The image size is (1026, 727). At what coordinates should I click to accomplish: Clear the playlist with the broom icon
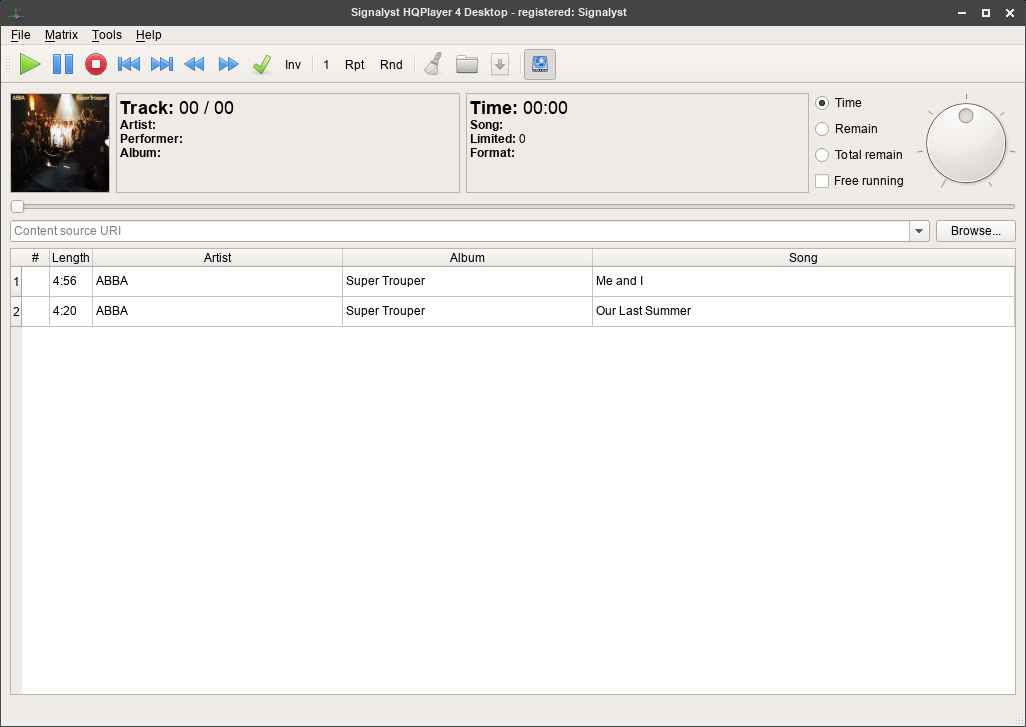coord(433,65)
